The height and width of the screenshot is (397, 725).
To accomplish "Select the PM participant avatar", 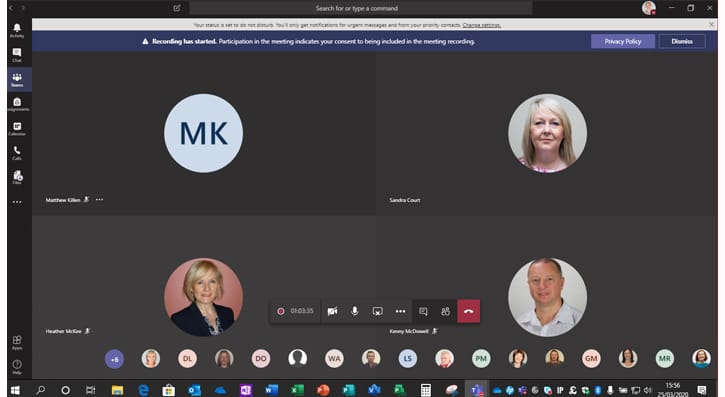I will pyautogui.click(x=481, y=359).
